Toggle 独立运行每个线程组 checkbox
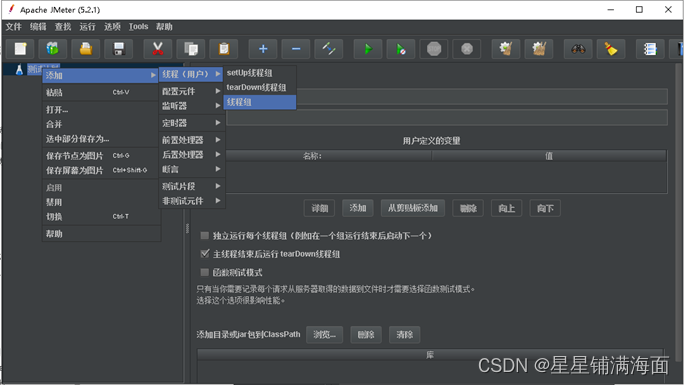The width and height of the screenshot is (686, 385). click(x=204, y=235)
